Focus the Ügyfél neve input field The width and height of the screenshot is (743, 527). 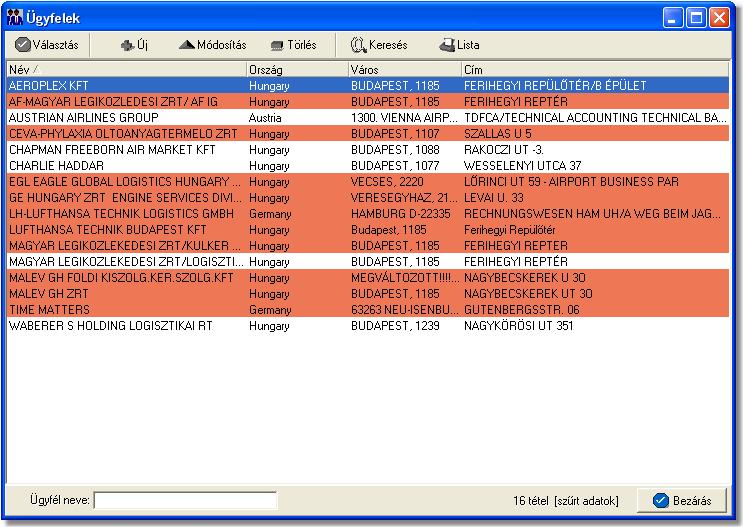(x=185, y=500)
